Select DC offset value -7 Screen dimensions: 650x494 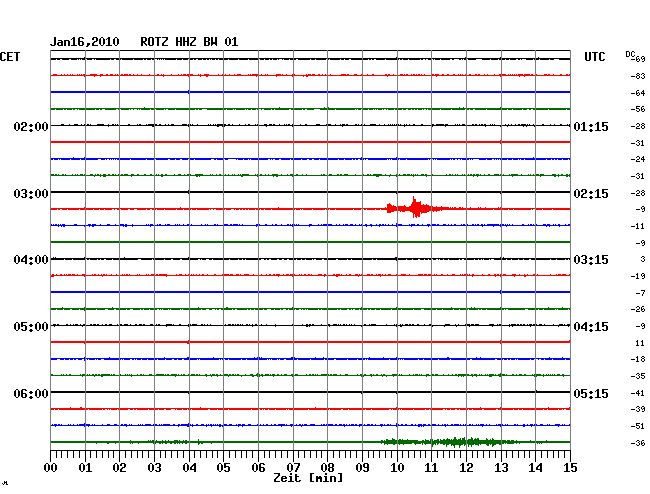coord(640,293)
